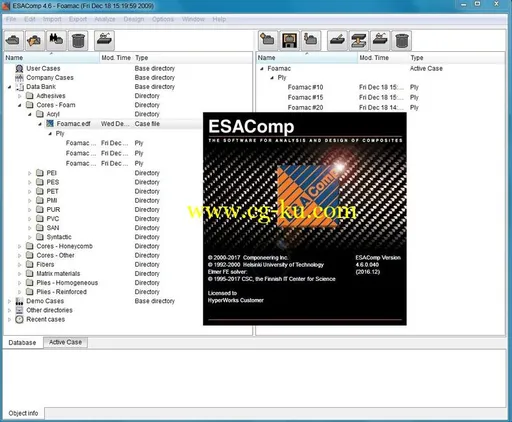Image resolution: width=512 pixels, height=422 pixels.
Task: Open the Options menu
Action: click(163, 19)
